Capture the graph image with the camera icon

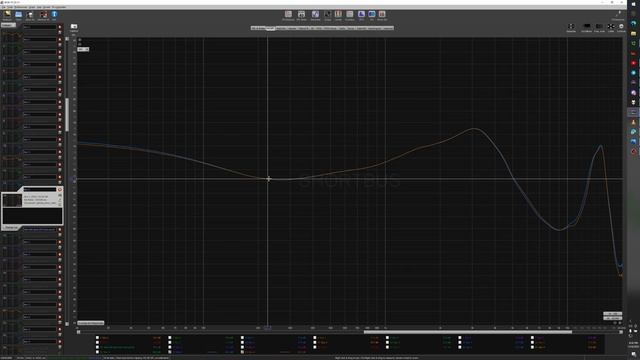click(x=74, y=28)
